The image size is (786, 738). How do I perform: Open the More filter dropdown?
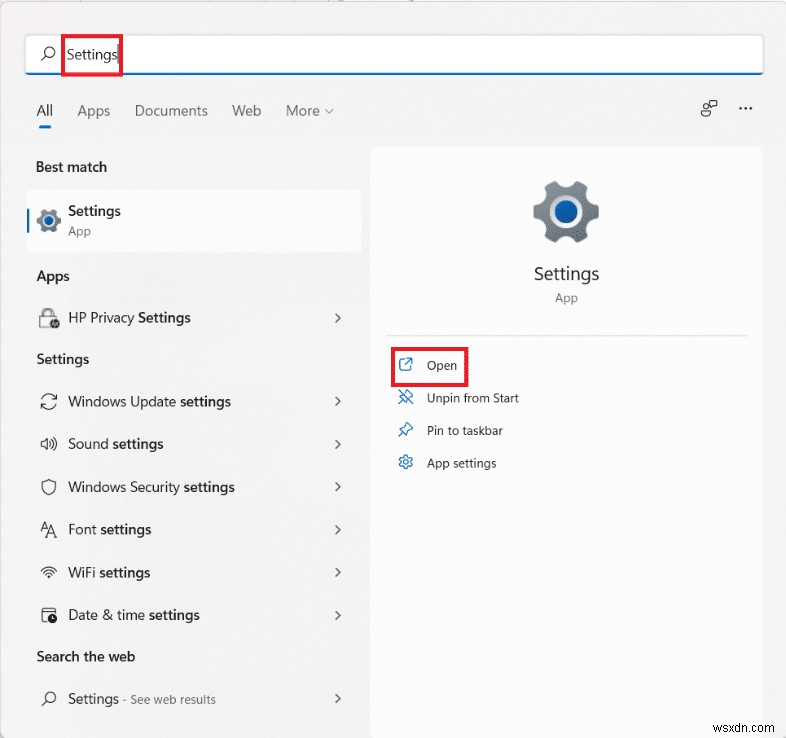click(x=309, y=111)
